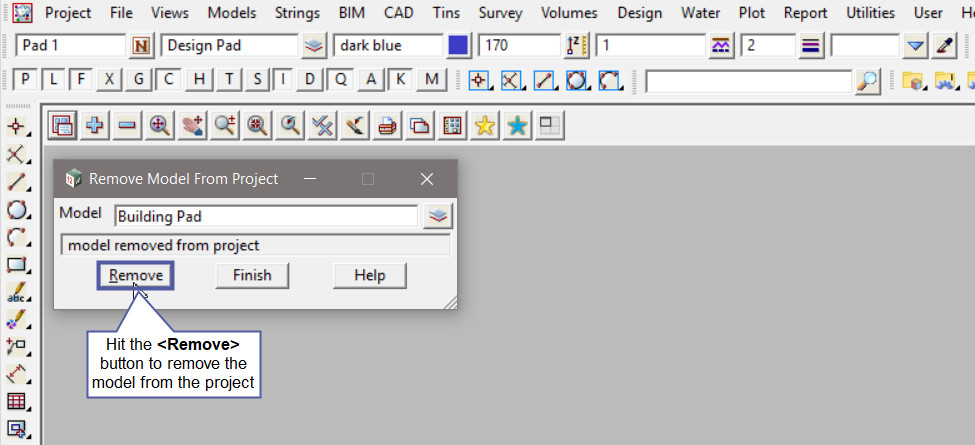
Task: Click the eyedropper pick icon
Action: pos(944,45)
